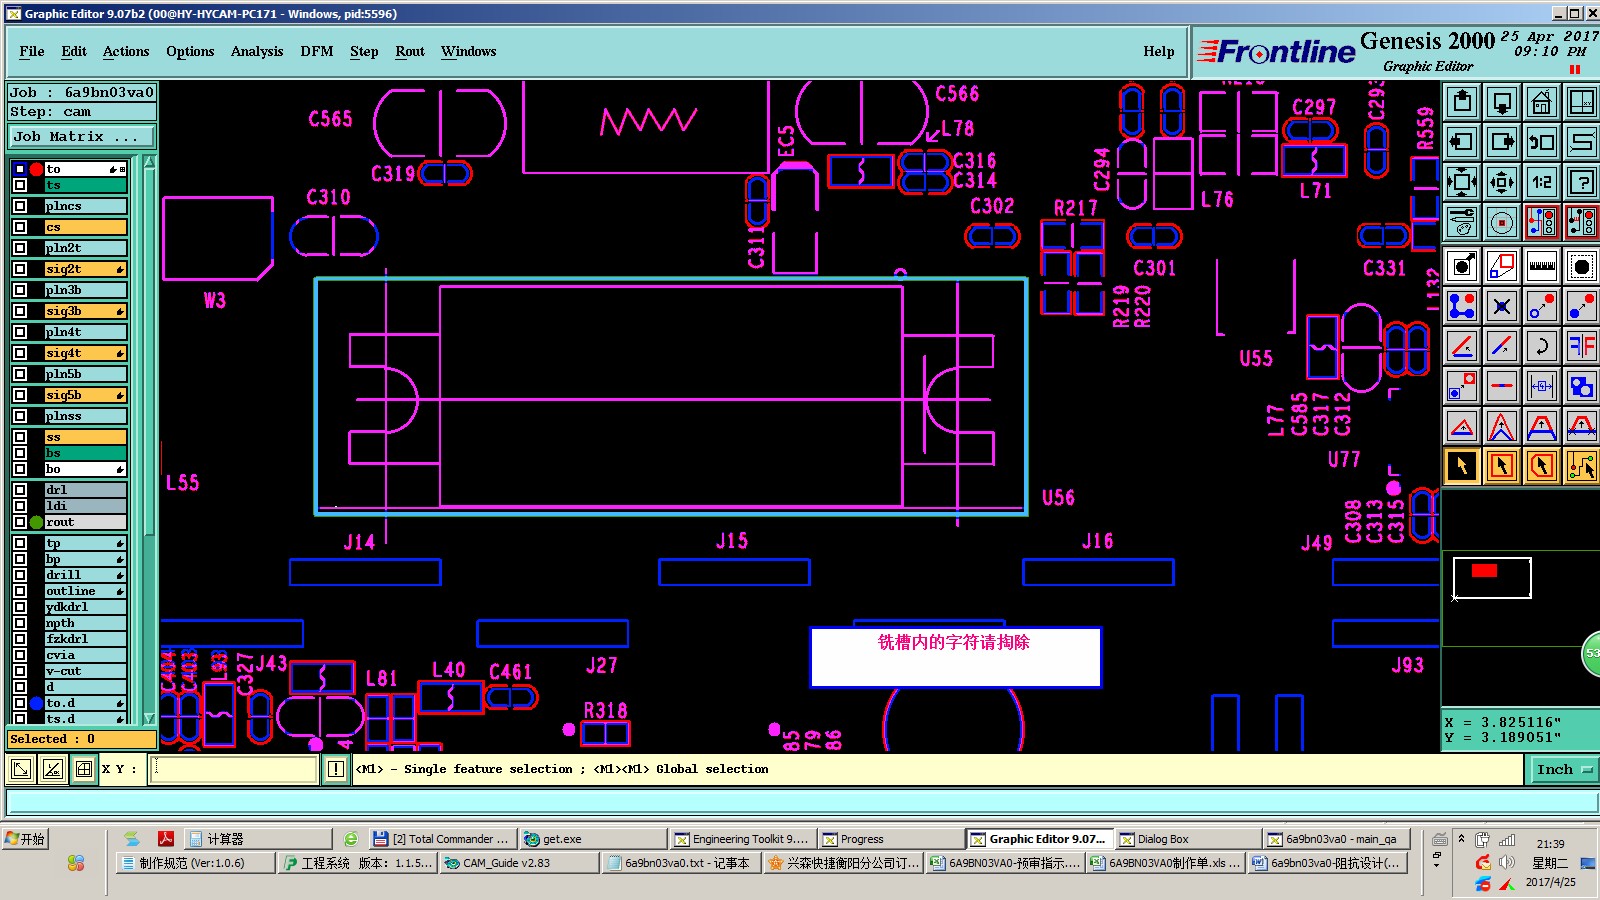Select the black arrow single-select tool

tap(1462, 466)
